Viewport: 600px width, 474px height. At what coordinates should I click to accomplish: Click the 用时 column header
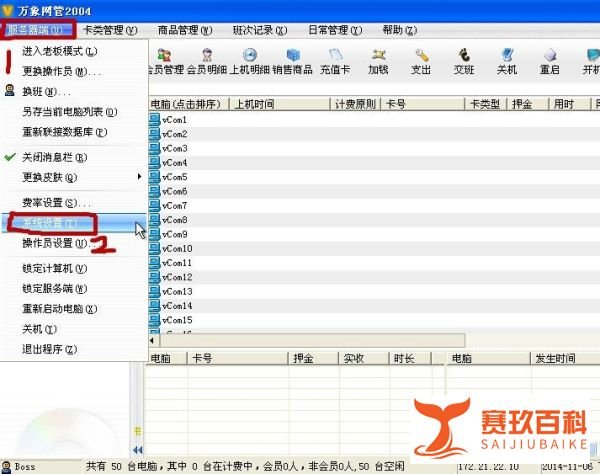point(570,104)
